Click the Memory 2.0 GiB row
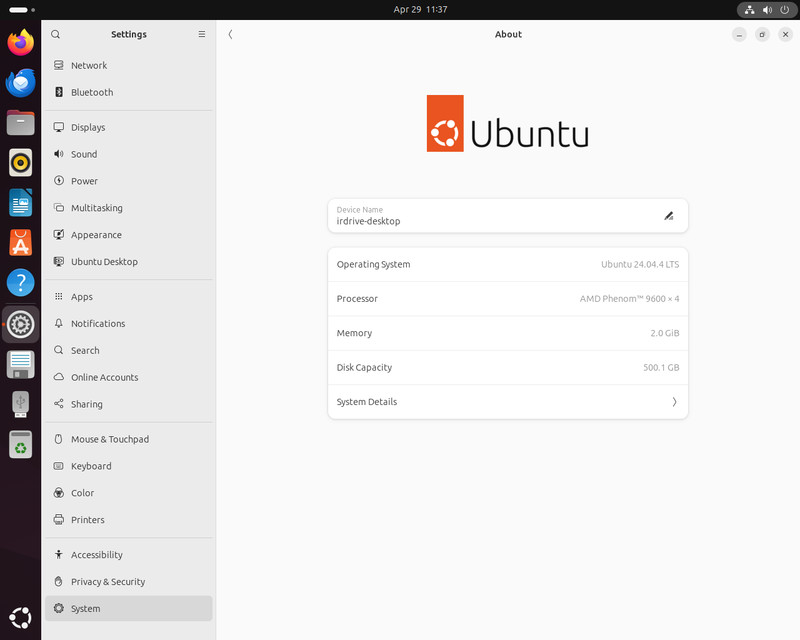 [508, 333]
